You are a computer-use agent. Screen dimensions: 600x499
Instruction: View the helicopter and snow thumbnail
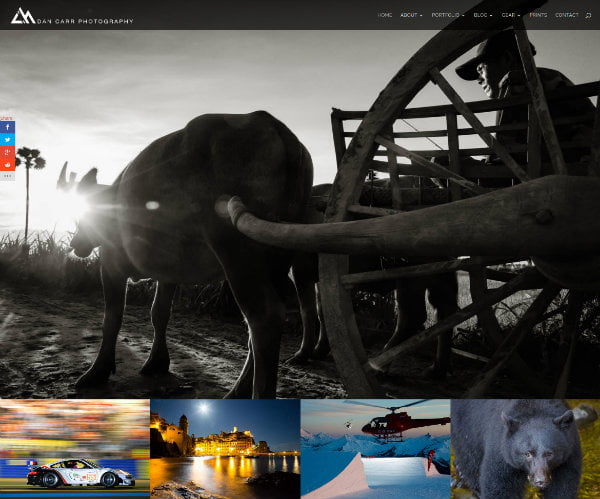pos(375,449)
